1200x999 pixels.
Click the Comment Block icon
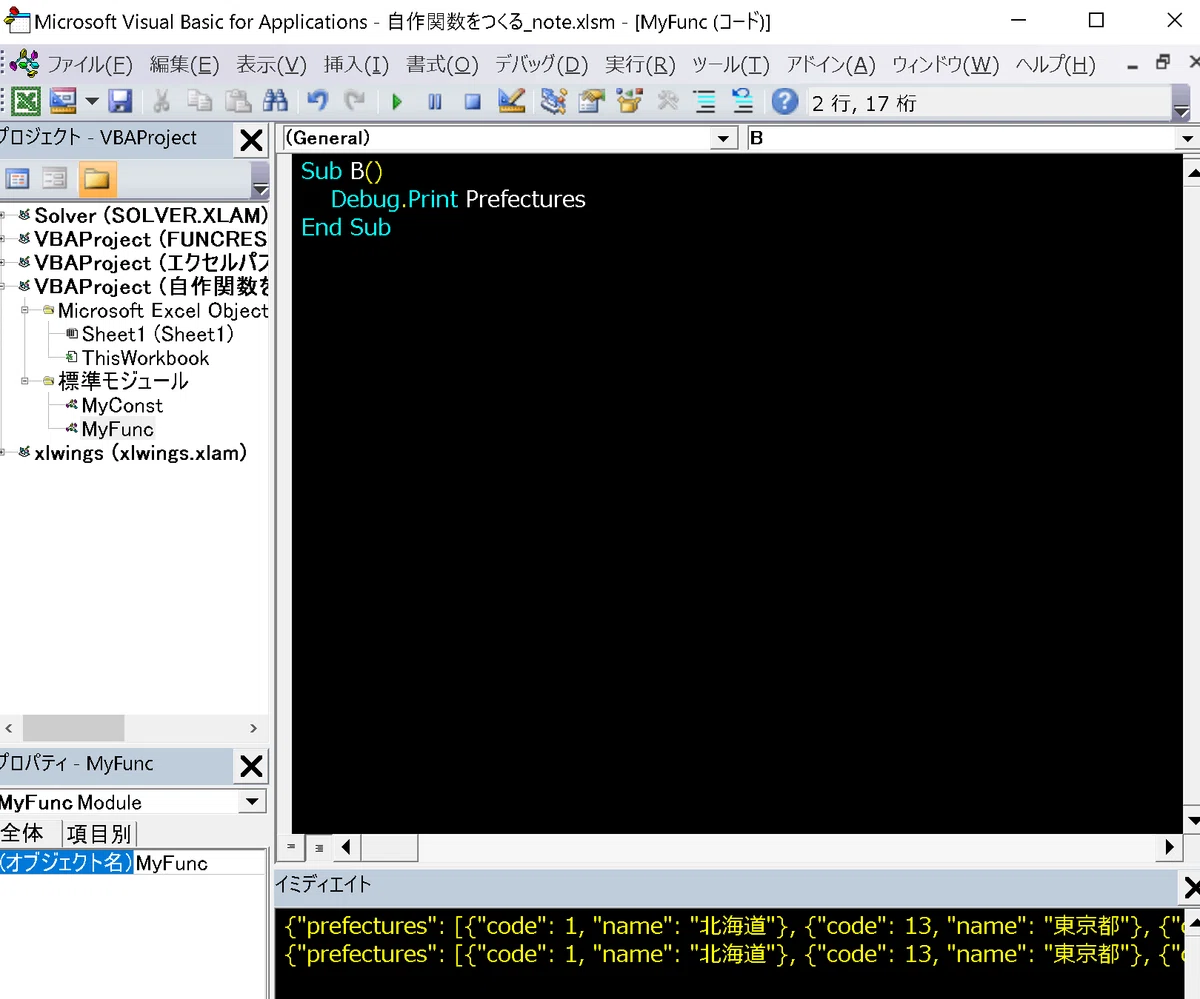705,101
